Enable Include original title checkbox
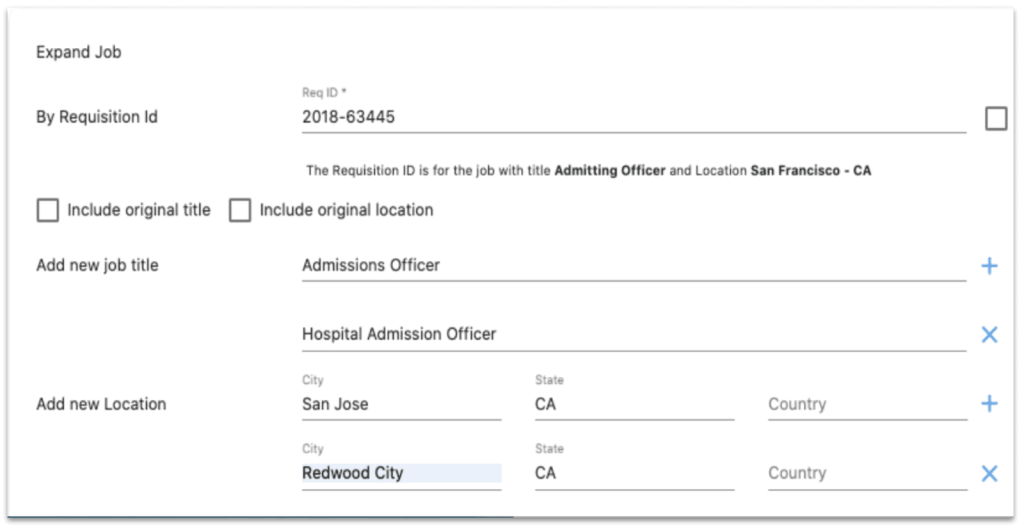 [47, 211]
